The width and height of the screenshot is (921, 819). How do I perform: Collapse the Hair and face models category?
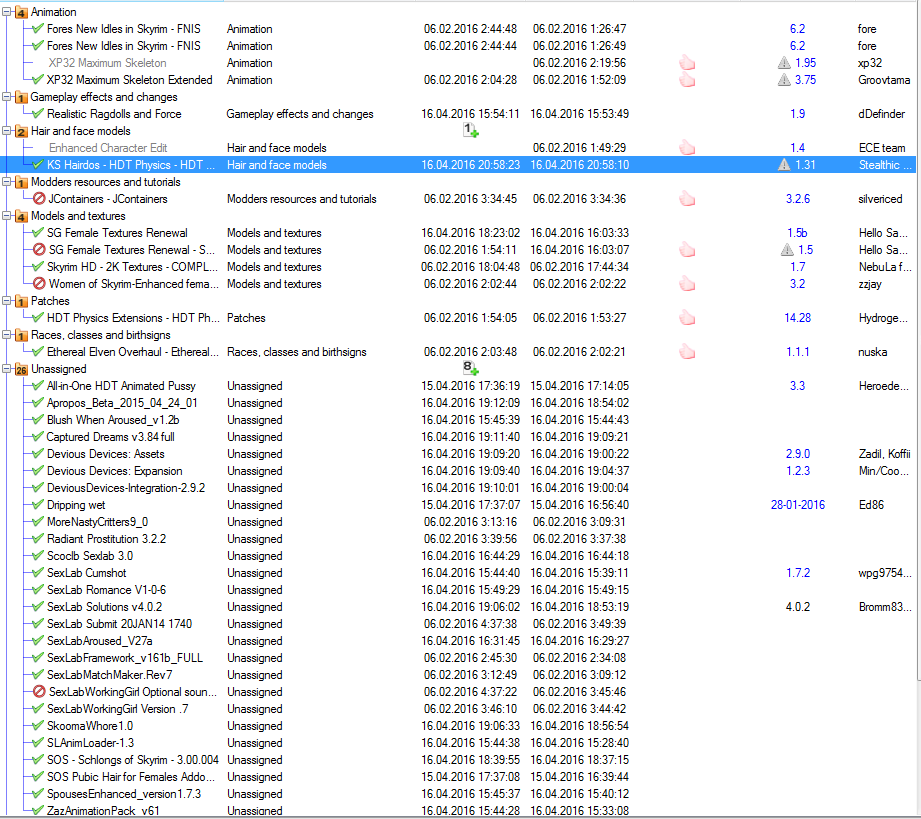tap(6, 131)
